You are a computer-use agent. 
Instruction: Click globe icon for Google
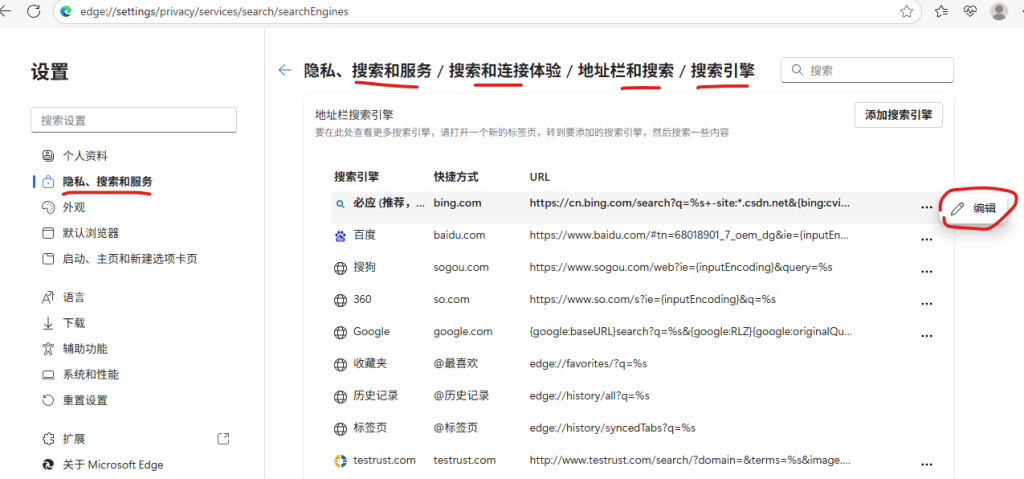[340, 332]
